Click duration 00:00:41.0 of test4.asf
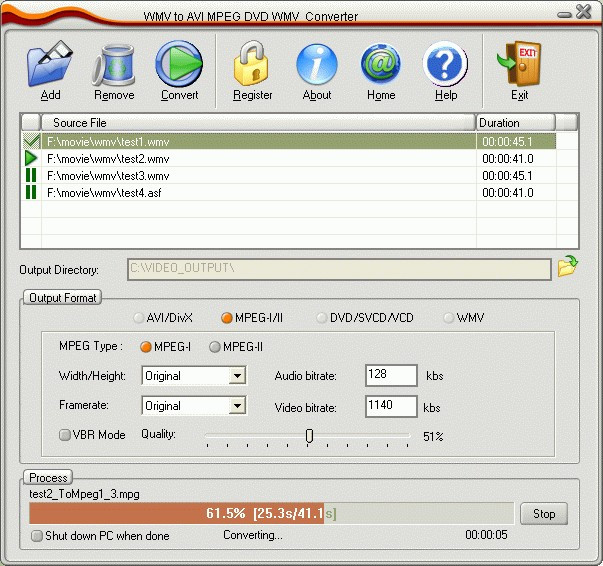603x566 pixels. [508, 193]
